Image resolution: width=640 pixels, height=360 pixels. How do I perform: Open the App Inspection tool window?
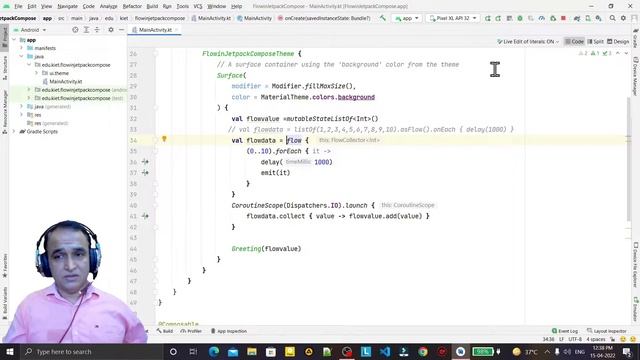coord(229,331)
